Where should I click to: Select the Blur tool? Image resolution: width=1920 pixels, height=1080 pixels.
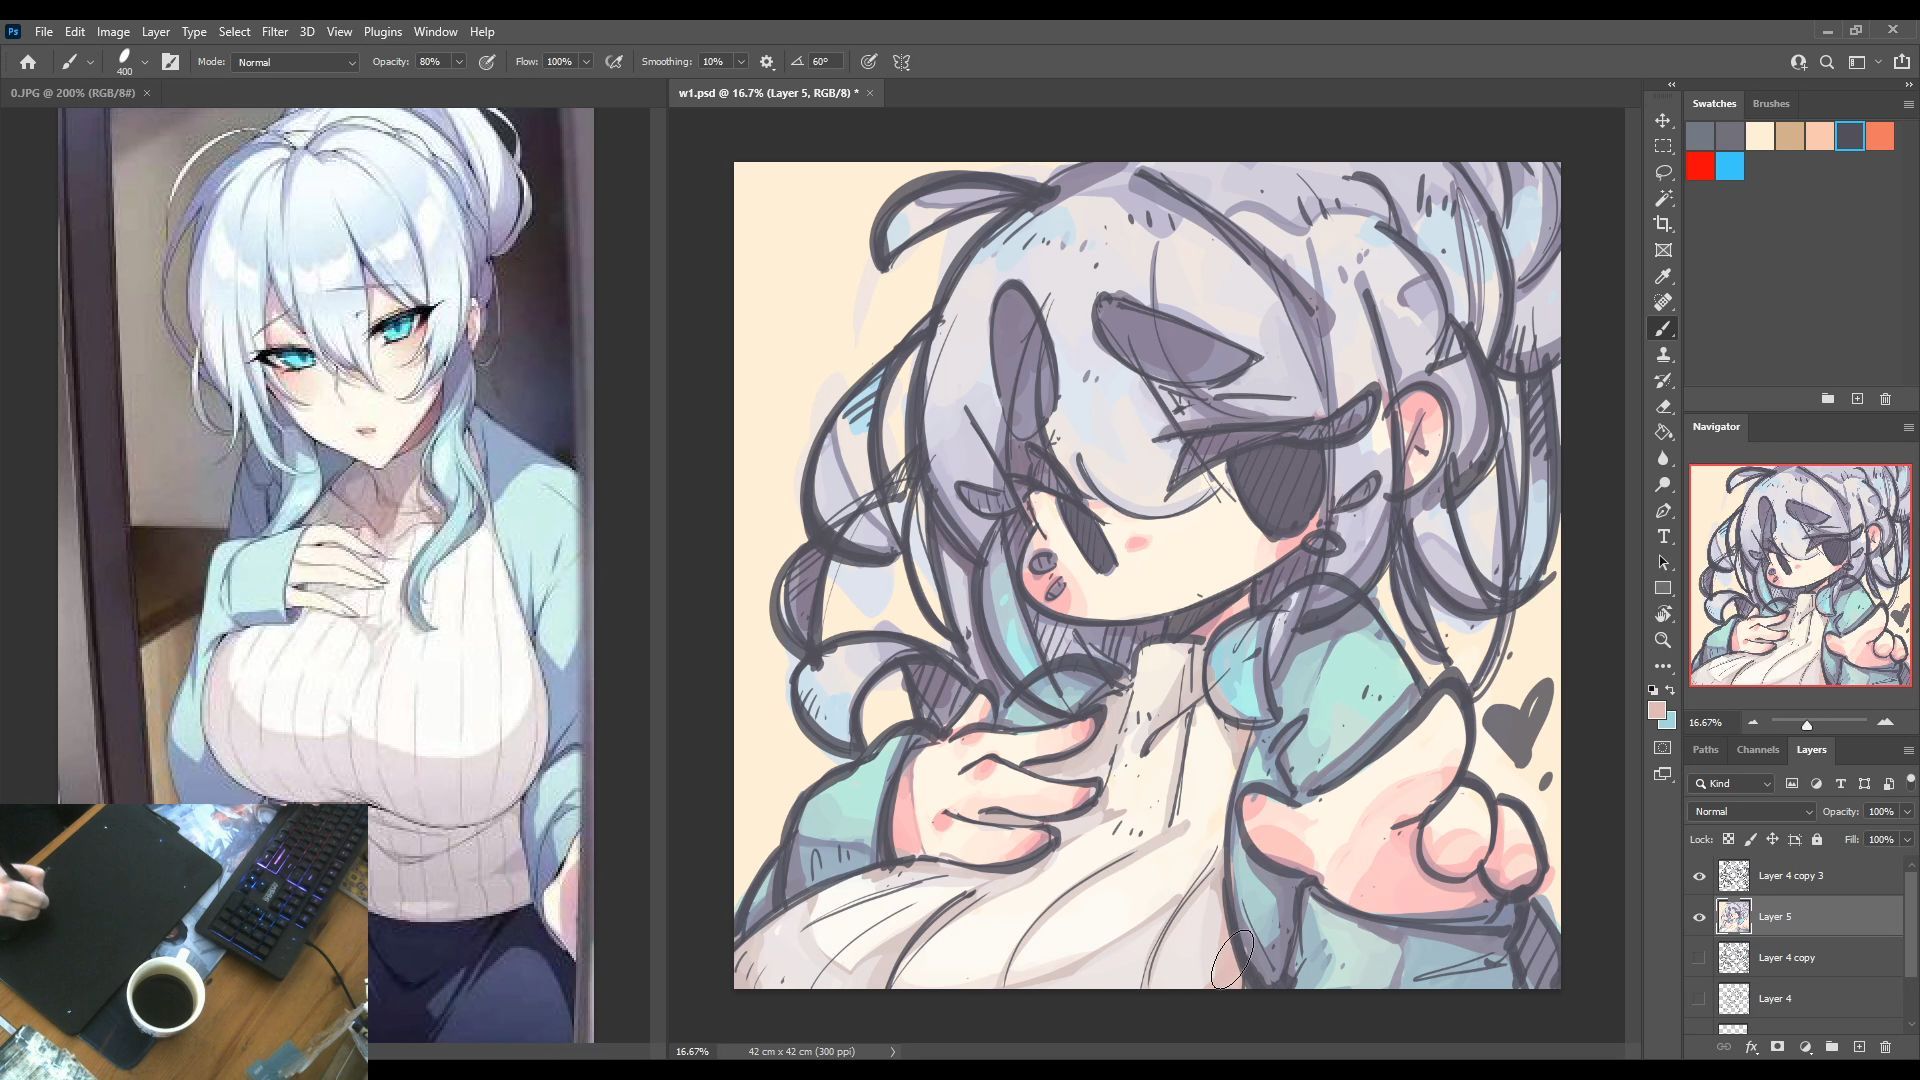click(x=1663, y=458)
